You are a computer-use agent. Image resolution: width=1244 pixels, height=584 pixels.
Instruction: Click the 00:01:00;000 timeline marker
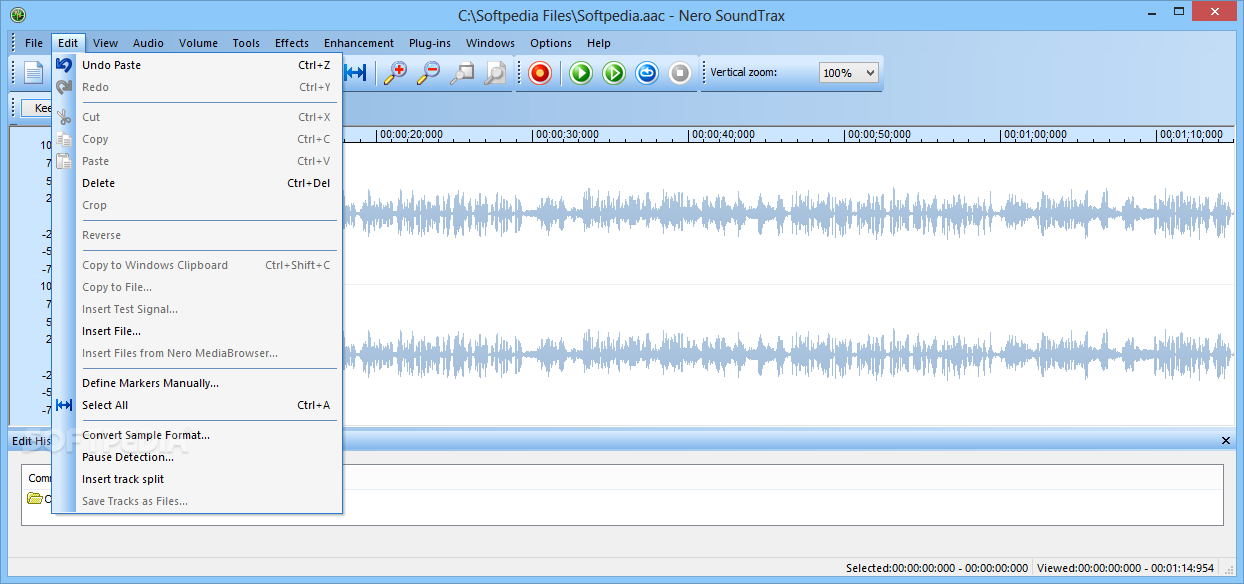click(1035, 134)
